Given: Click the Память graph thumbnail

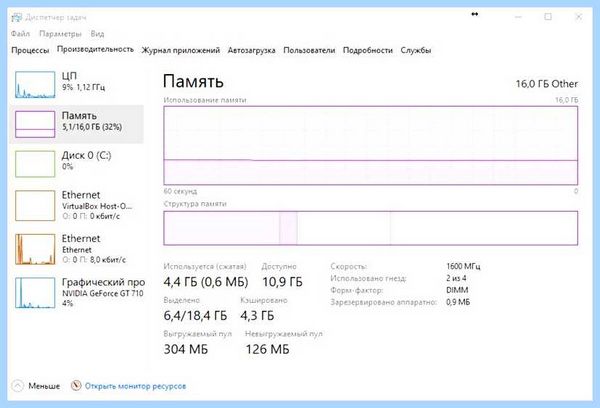Looking at the screenshot, I should 35,124.
